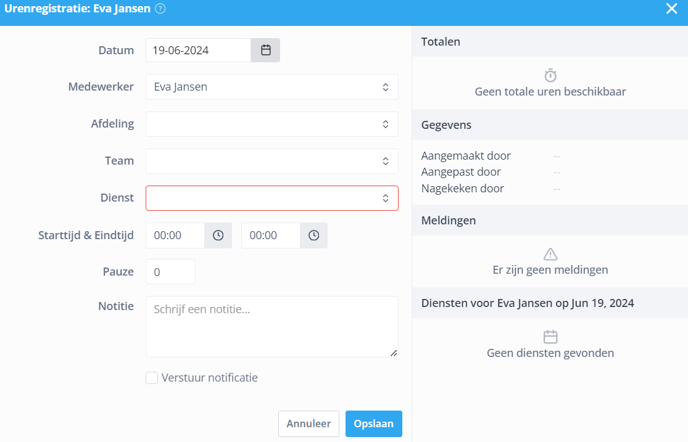
Task: Expand the Team dropdown
Action: (272, 161)
